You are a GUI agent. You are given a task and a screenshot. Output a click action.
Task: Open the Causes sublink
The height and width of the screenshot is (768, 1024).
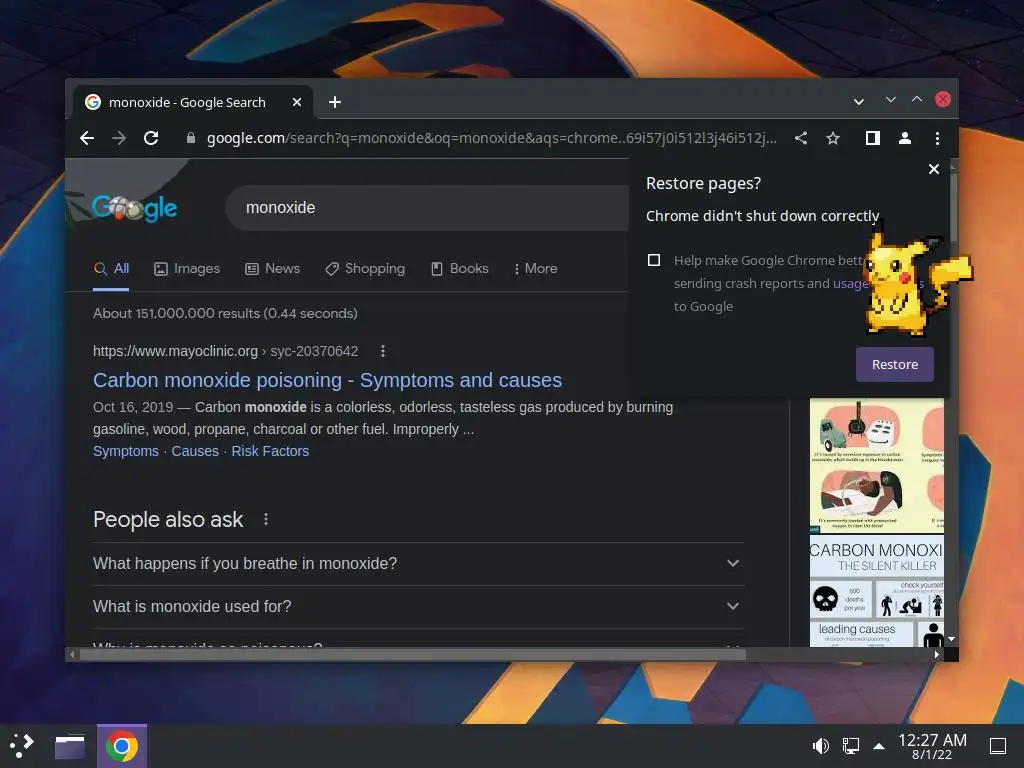pyautogui.click(x=195, y=451)
